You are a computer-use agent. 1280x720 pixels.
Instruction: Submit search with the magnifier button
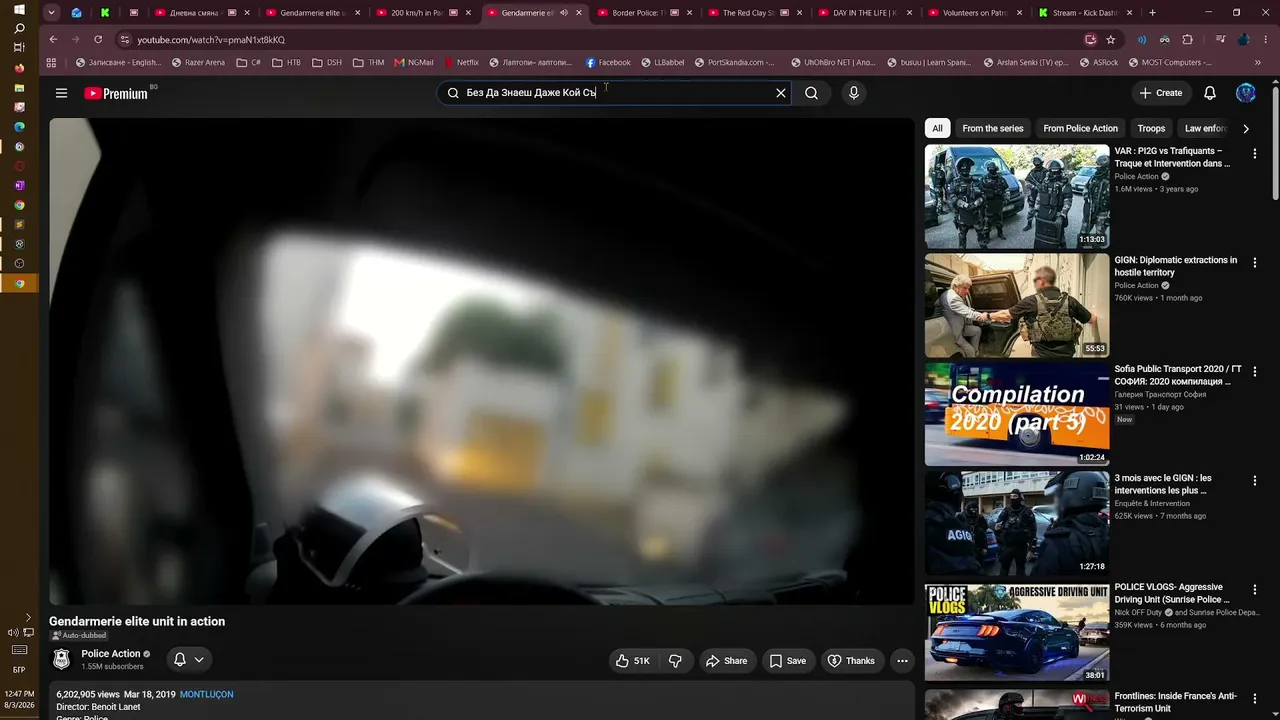tap(811, 93)
